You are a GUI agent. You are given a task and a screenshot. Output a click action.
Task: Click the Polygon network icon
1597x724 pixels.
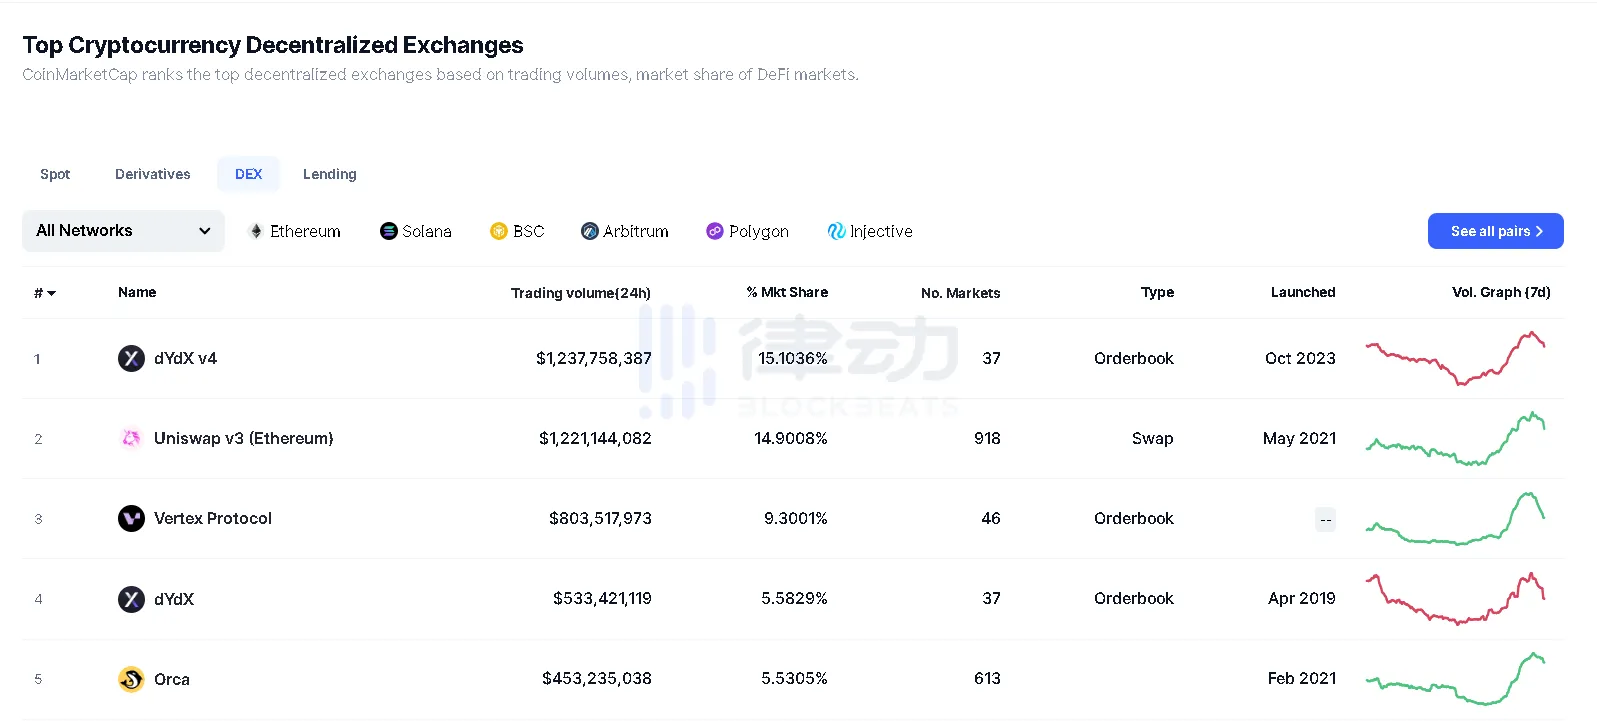(x=715, y=231)
